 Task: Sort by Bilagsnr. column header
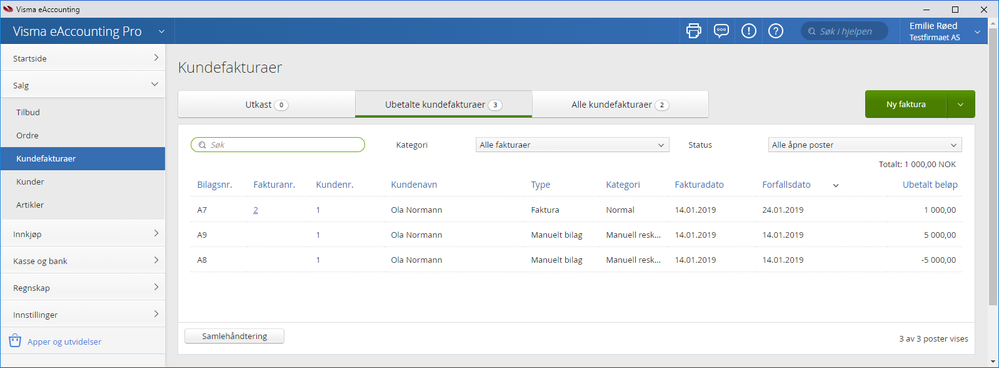click(x=215, y=185)
